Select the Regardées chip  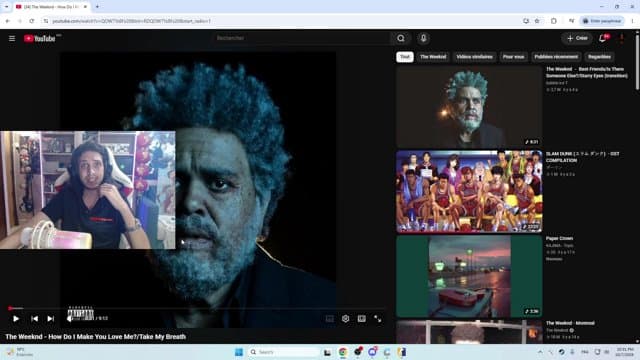(x=599, y=57)
